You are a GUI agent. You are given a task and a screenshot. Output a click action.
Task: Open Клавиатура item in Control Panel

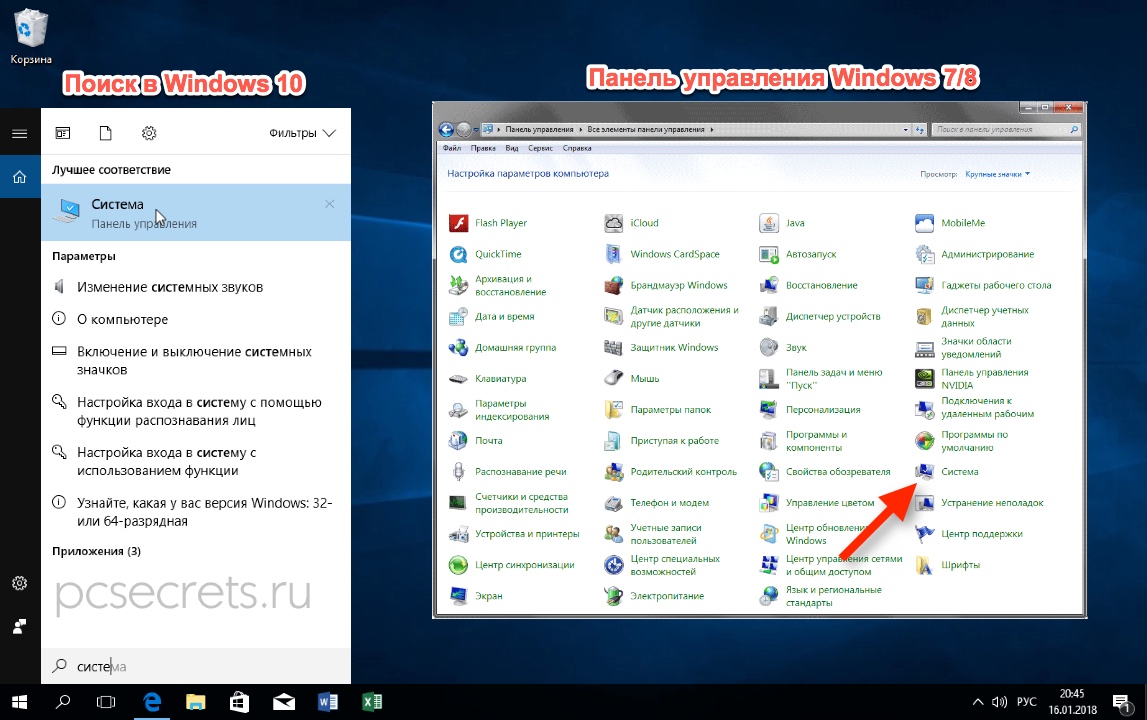487,378
